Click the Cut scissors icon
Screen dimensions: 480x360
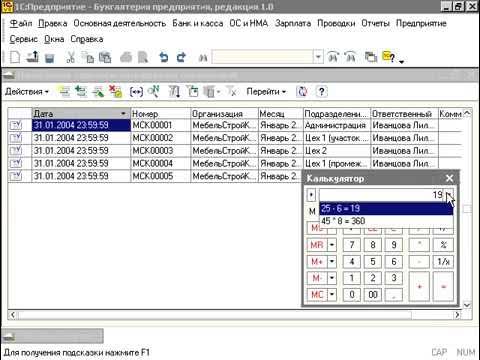(70, 57)
